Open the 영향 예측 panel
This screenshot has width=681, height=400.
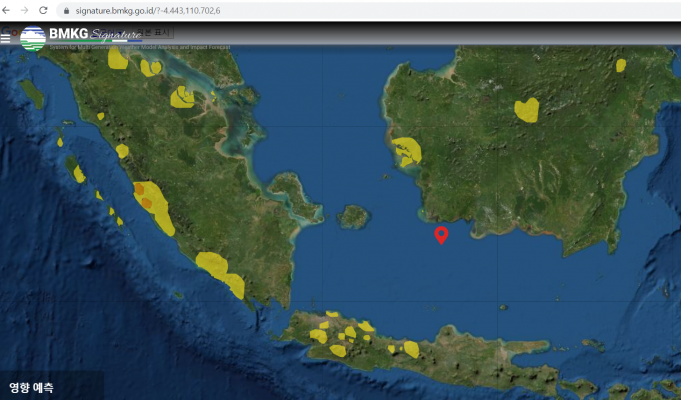point(32,386)
